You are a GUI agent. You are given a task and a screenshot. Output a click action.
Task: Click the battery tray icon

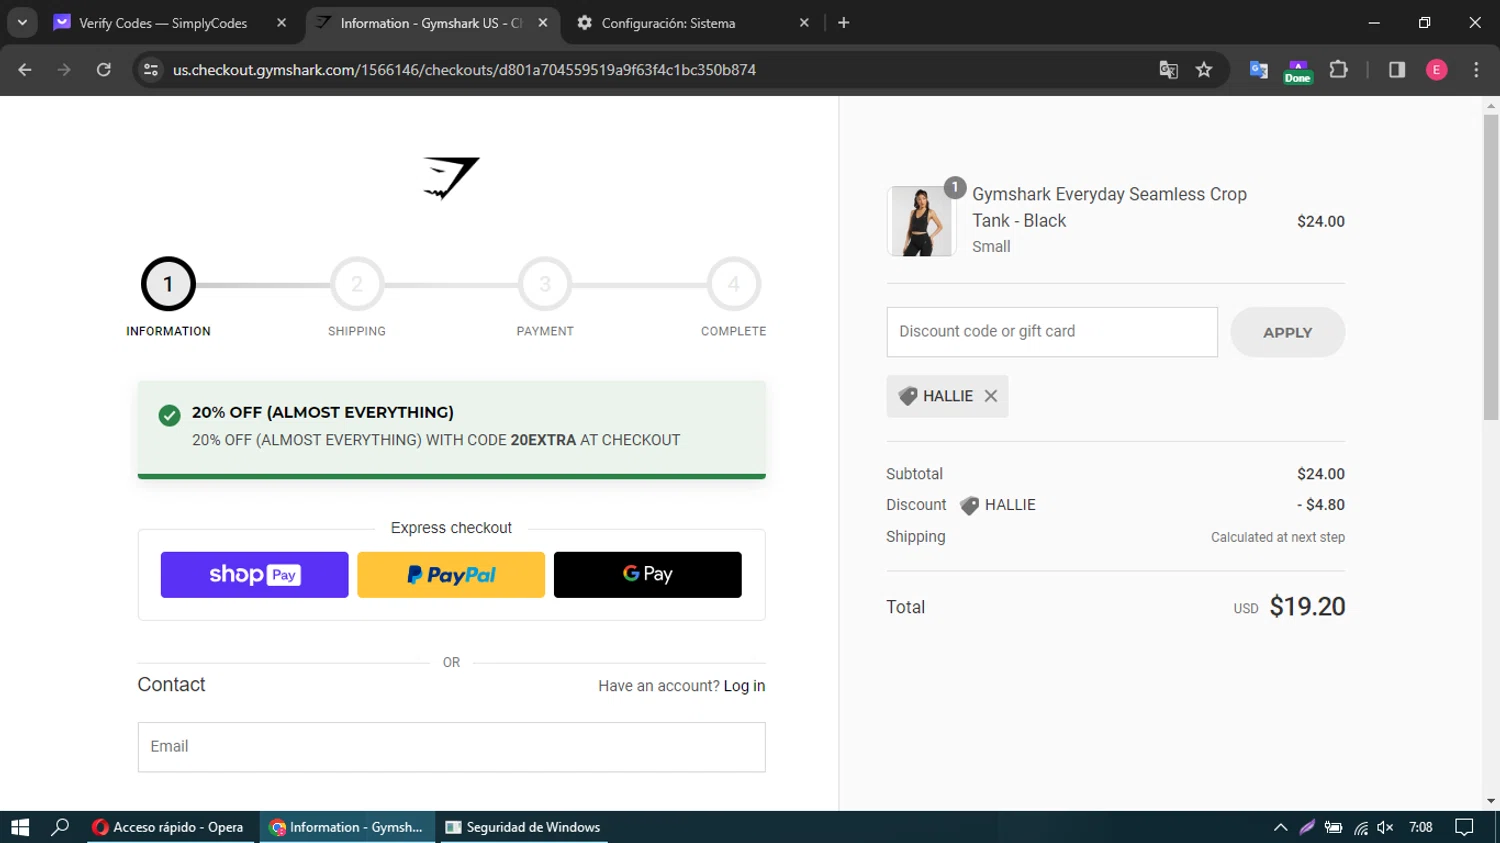(1334, 827)
